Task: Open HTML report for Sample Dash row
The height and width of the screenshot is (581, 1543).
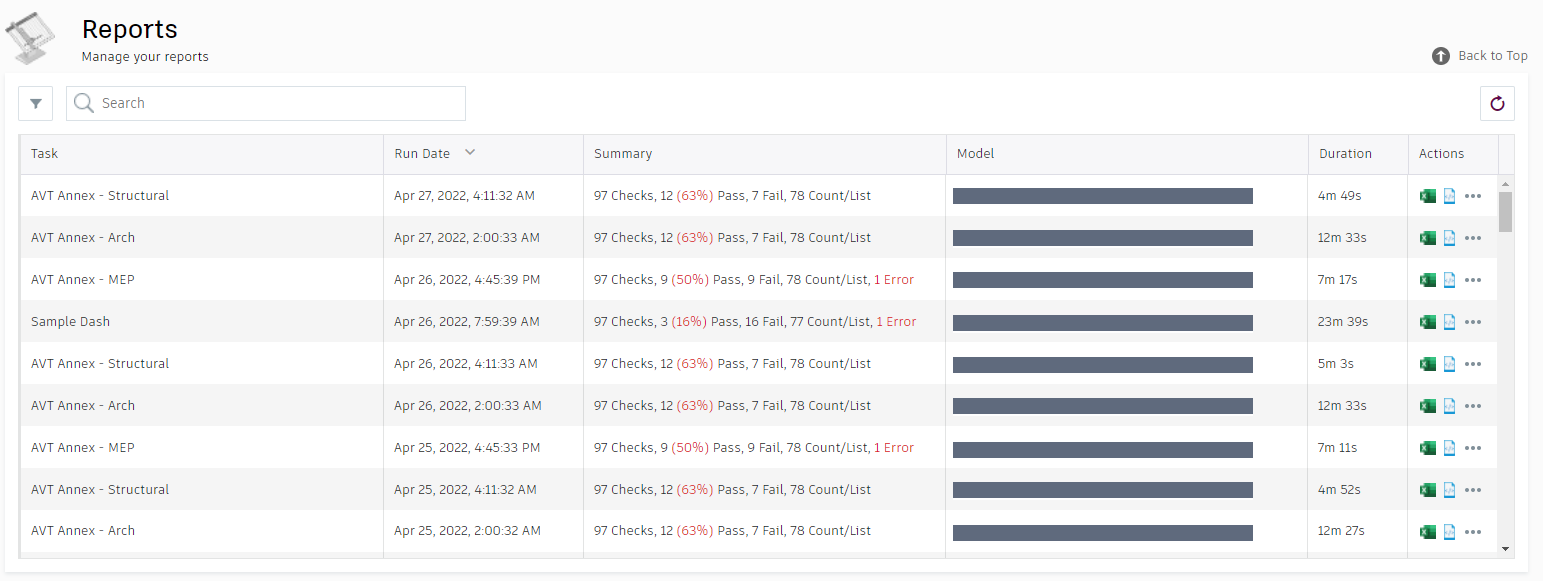Action: [1449, 322]
